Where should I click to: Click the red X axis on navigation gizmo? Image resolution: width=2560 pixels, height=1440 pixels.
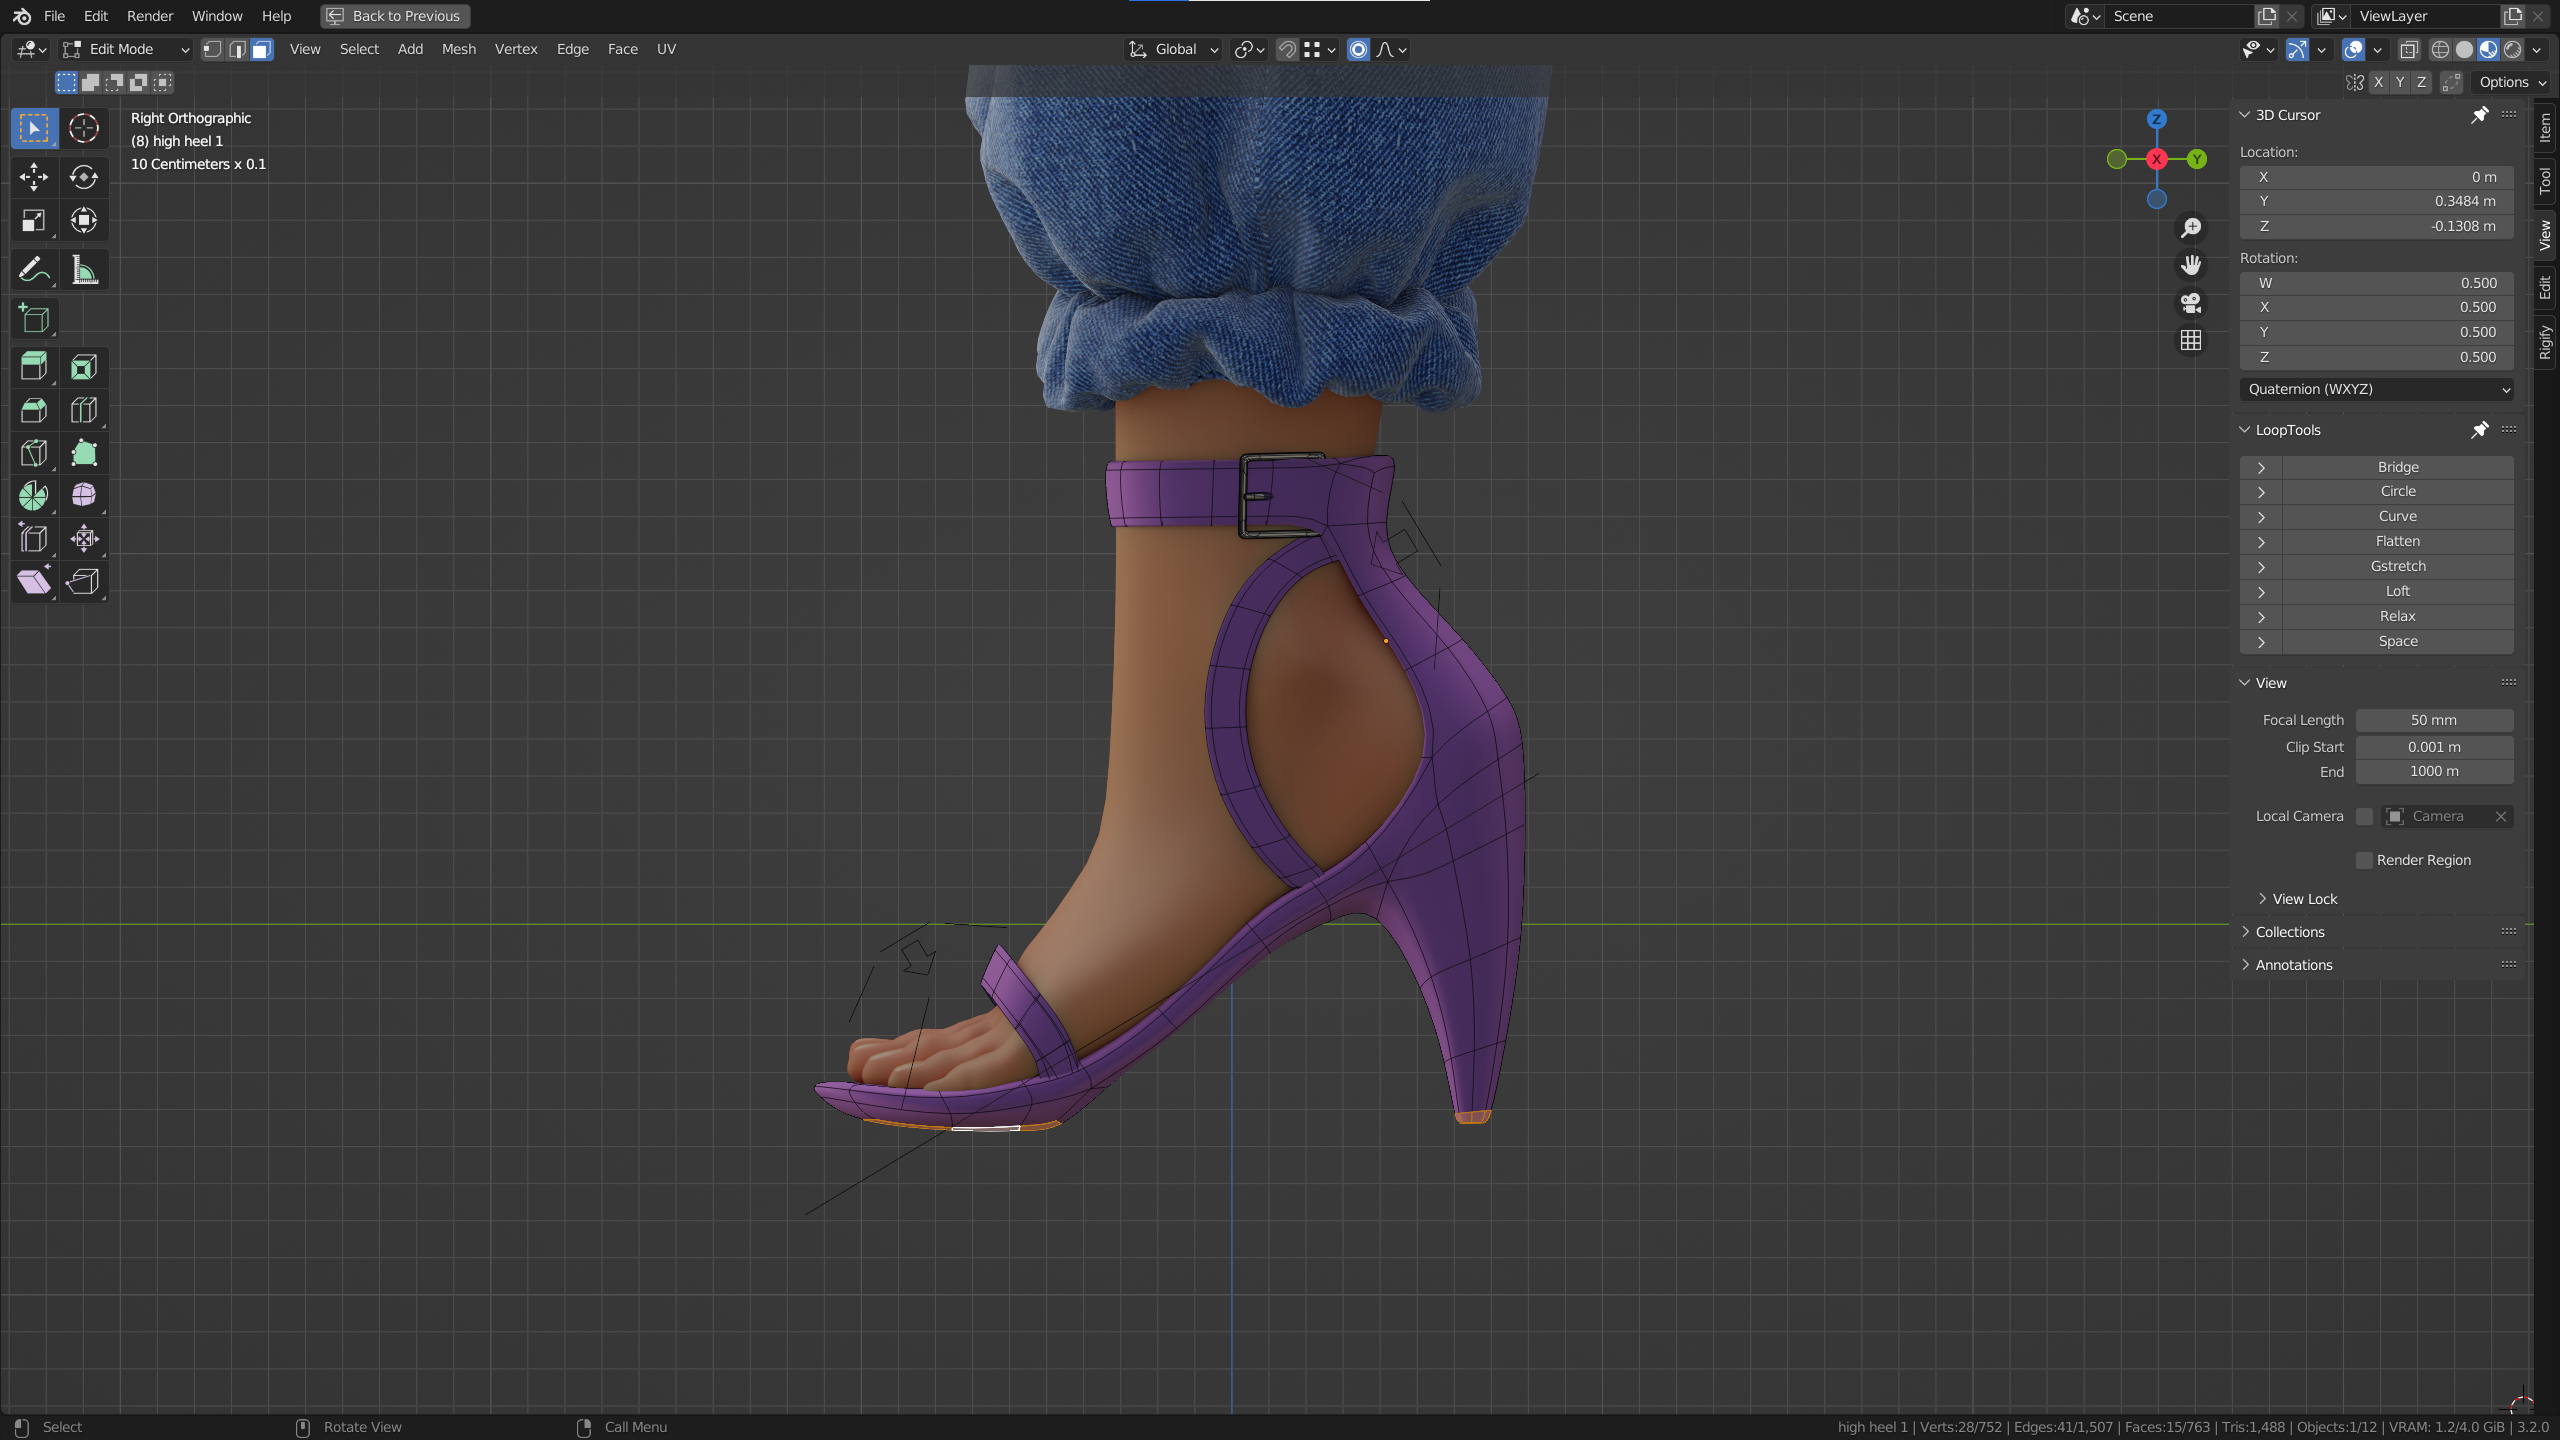click(x=2157, y=159)
